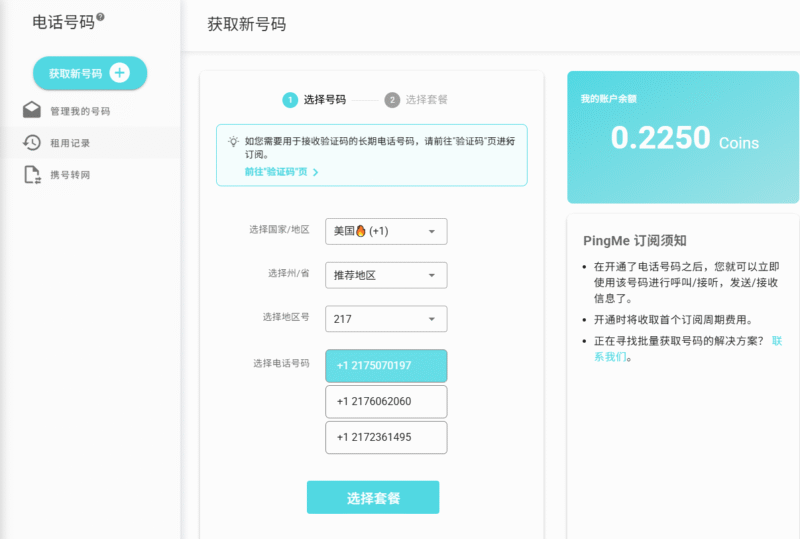This screenshot has height=539, width=800.
Task: Click the 选择号码 step label
Action: click(x=324, y=100)
